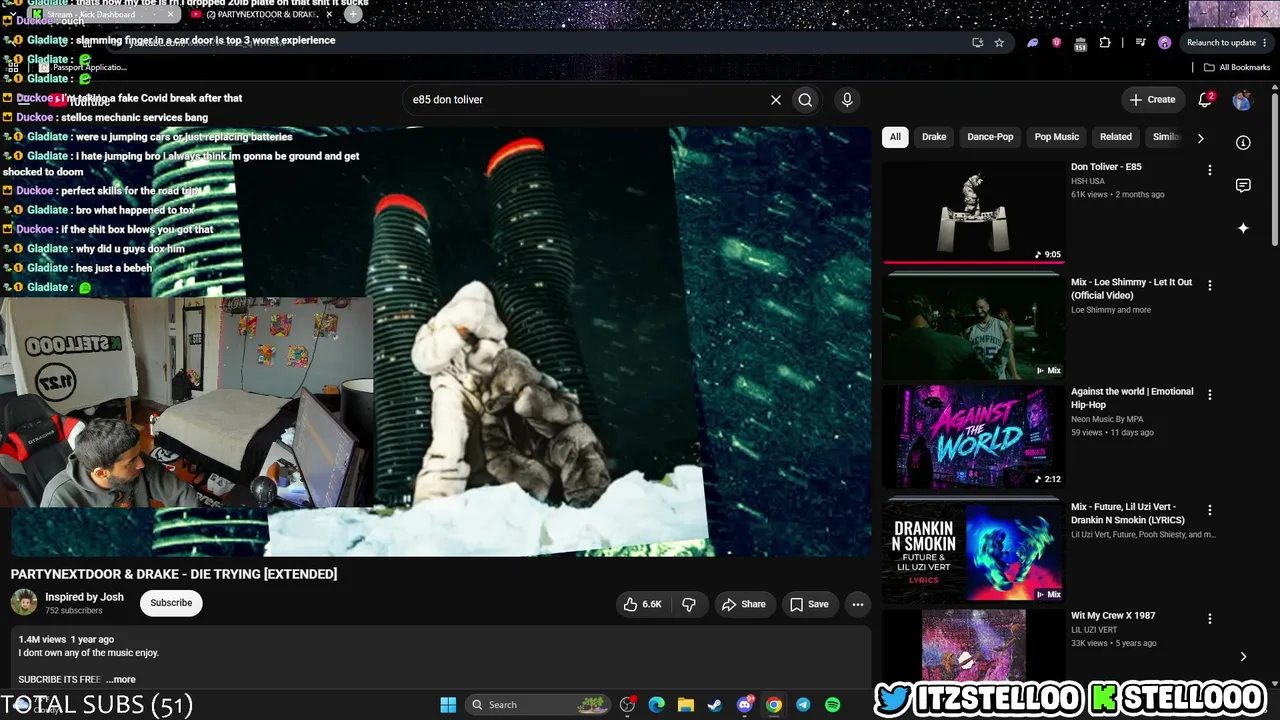Image resolution: width=1280 pixels, height=720 pixels.
Task: Select the Dance-Pop filter chip
Action: tap(990, 137)
